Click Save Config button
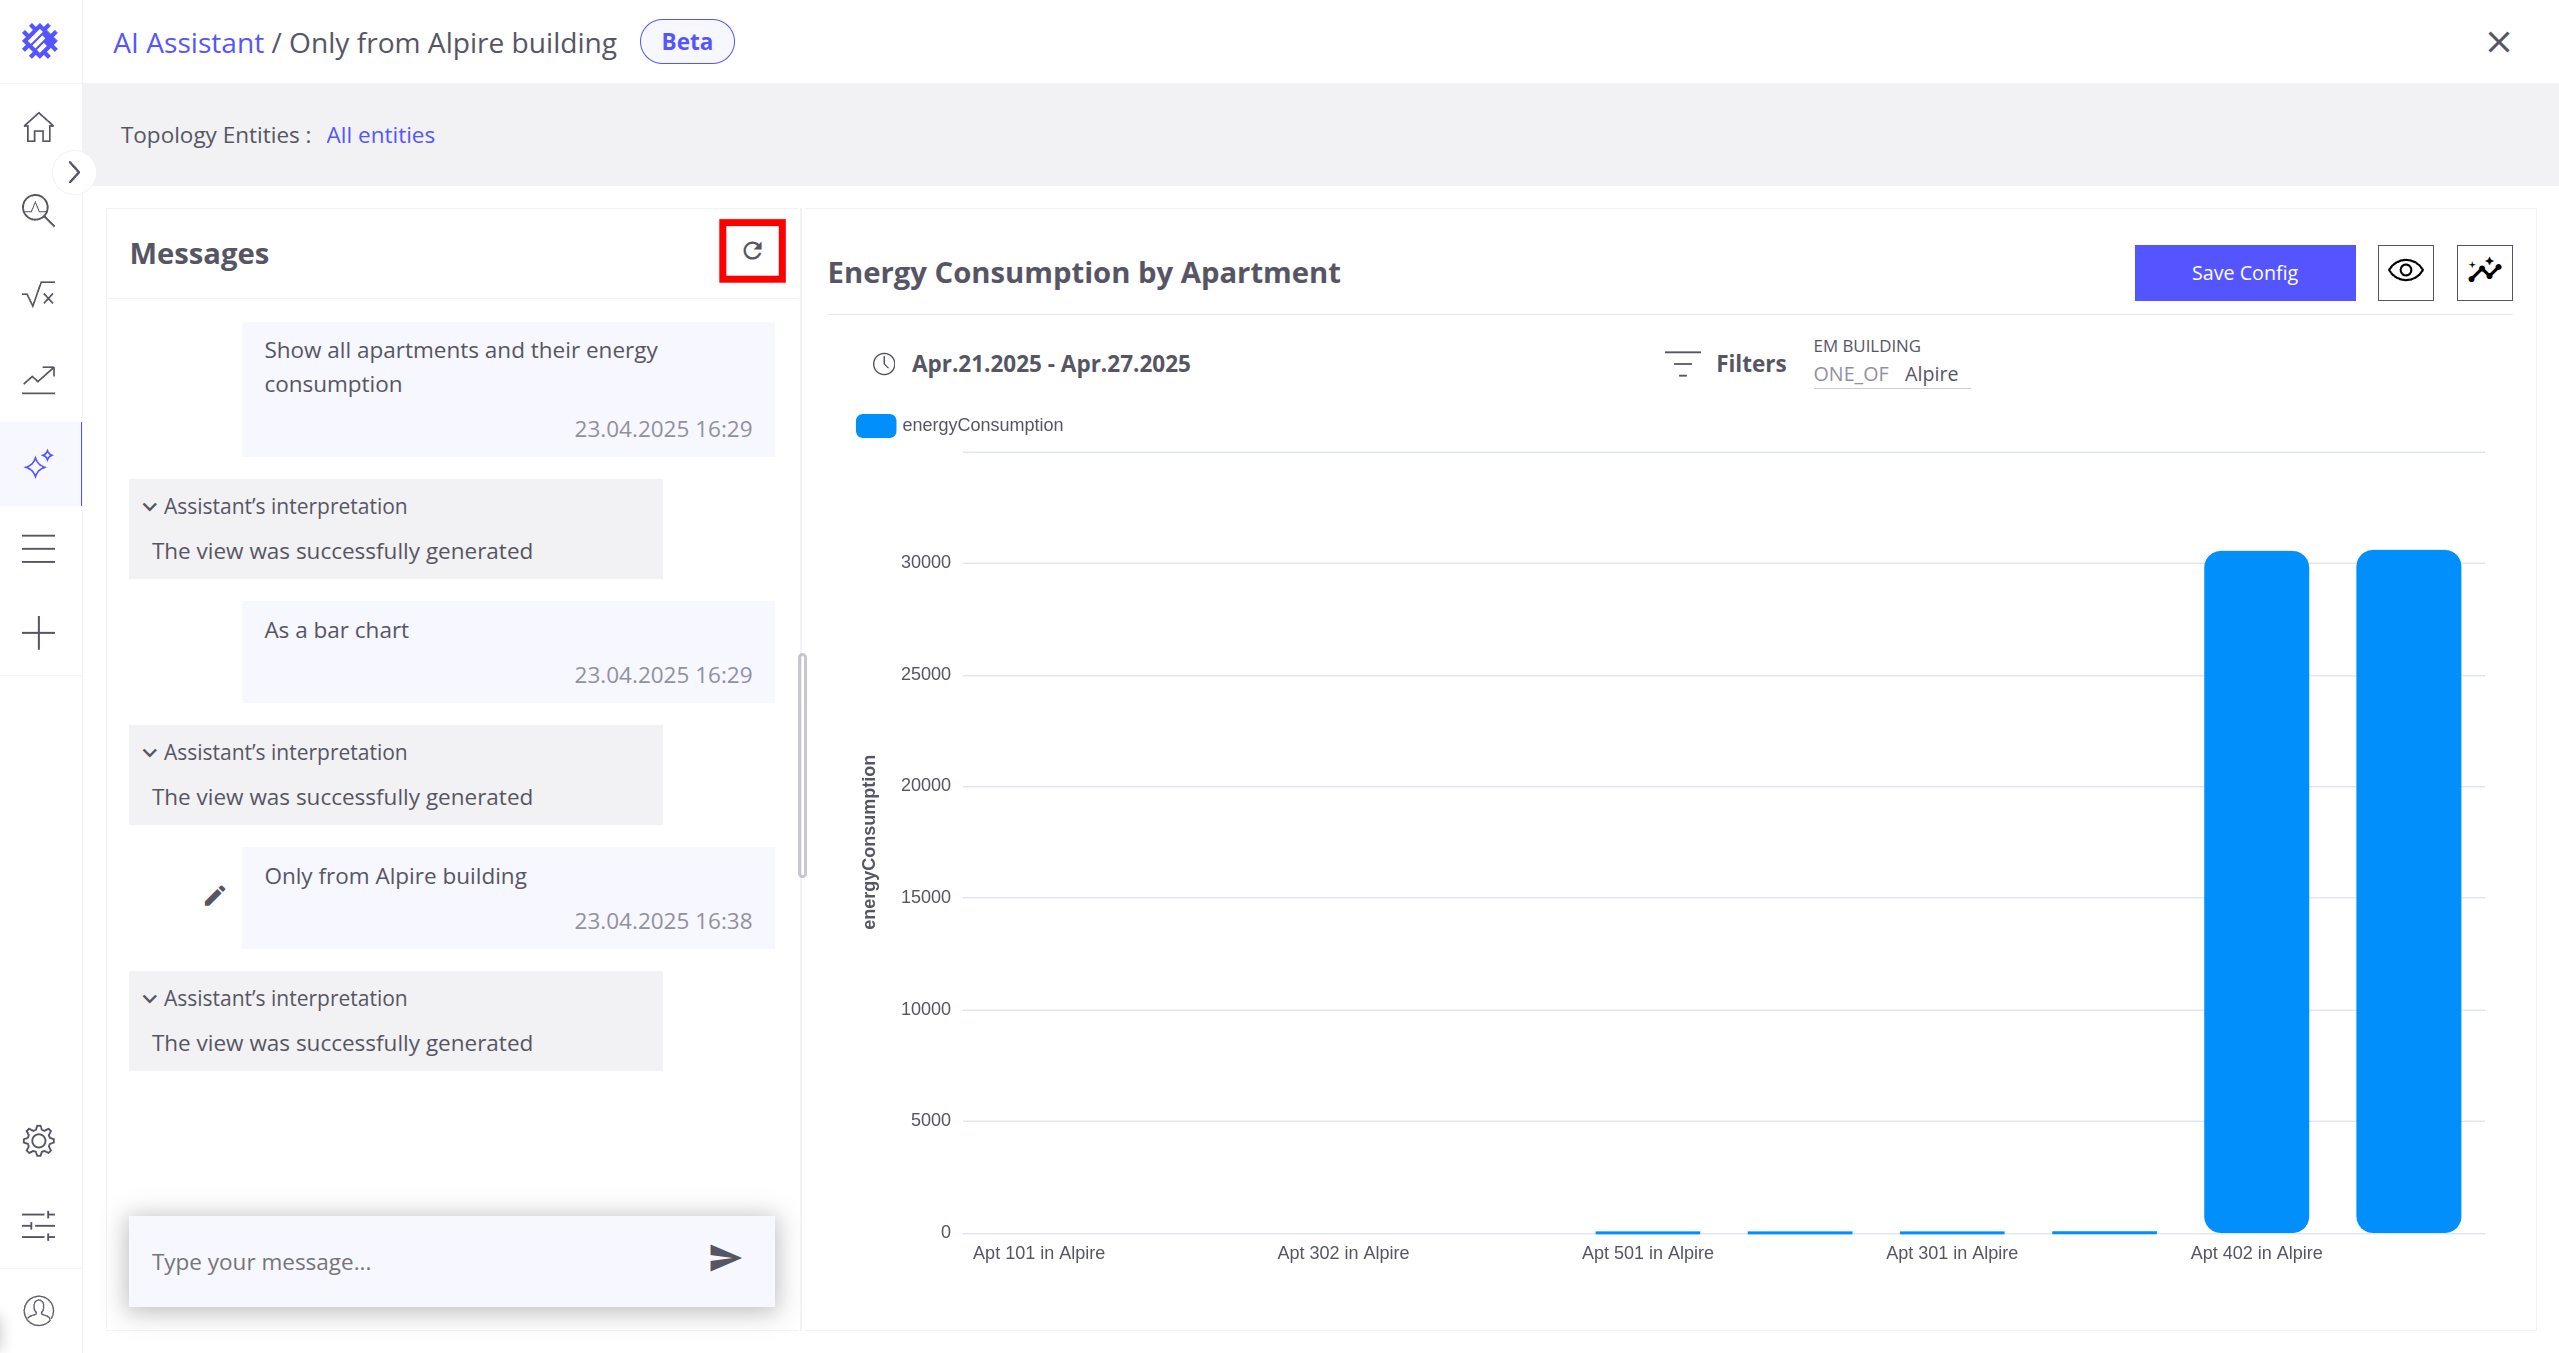Viewport: 2559px width, 1353px height. pos(2244,273)
